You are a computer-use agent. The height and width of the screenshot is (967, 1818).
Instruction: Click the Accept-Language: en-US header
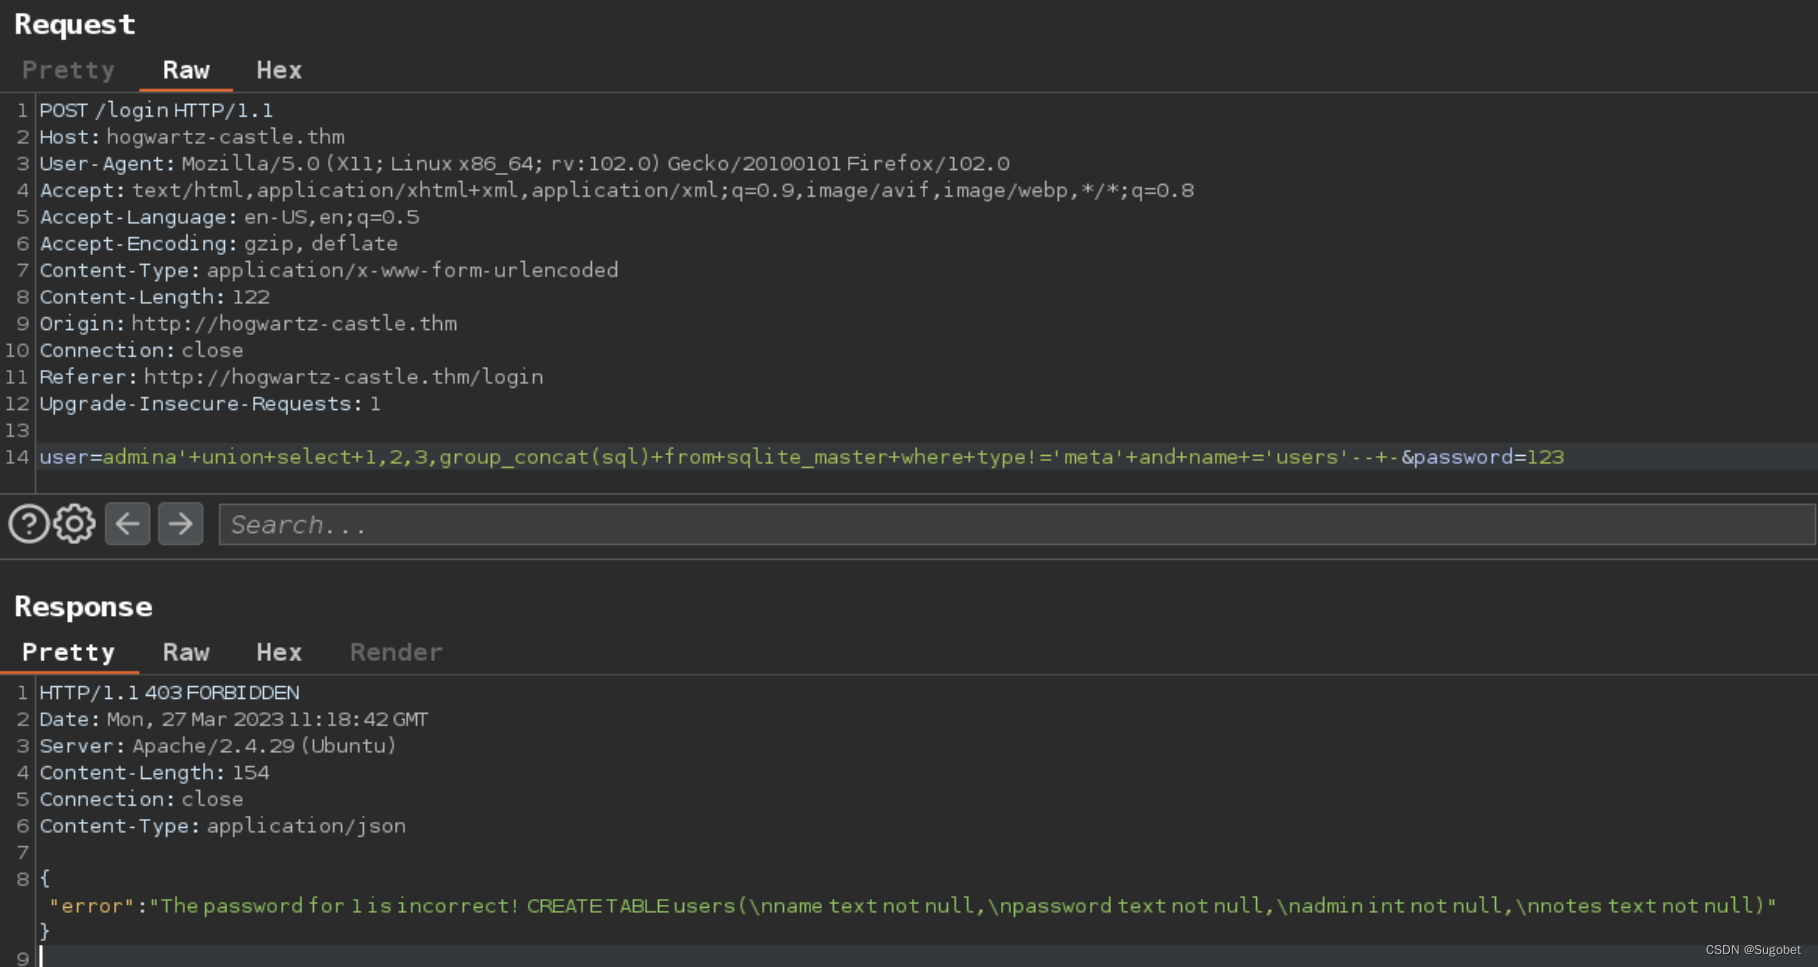[x=229, y=217]
